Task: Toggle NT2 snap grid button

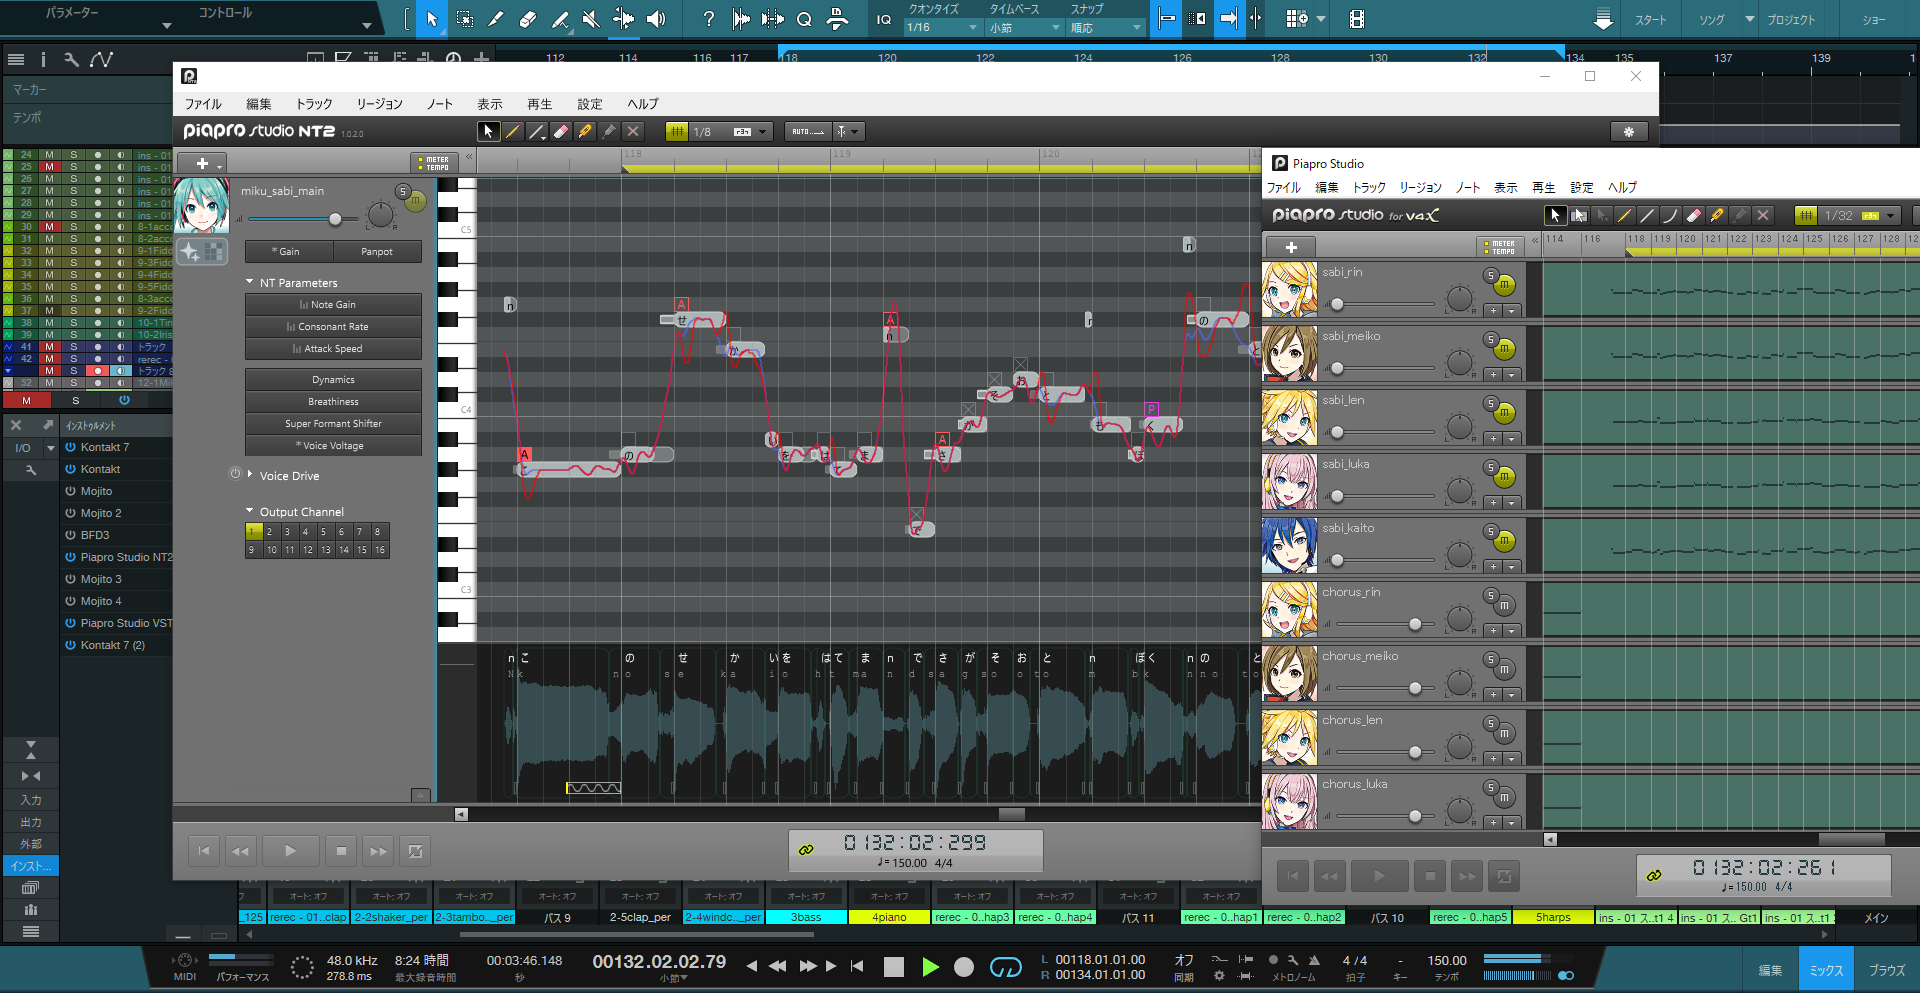Action: [x=677, y=131]
